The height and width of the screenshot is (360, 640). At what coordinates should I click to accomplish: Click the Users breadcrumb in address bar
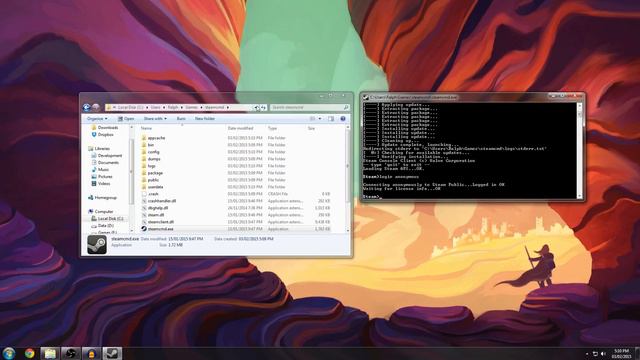click(x=156, y=107)
